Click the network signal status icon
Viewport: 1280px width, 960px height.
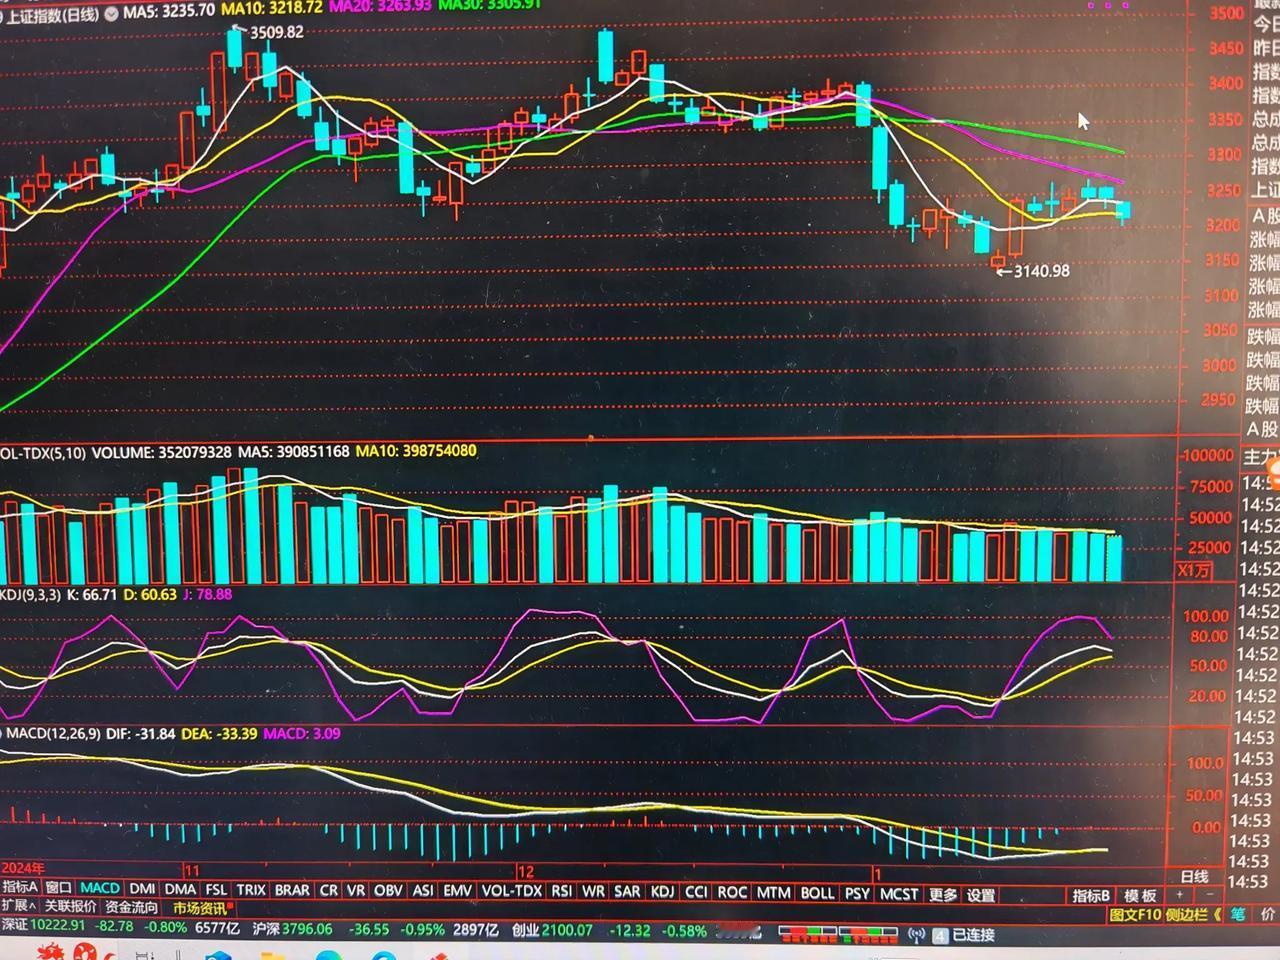click(916, 935)
